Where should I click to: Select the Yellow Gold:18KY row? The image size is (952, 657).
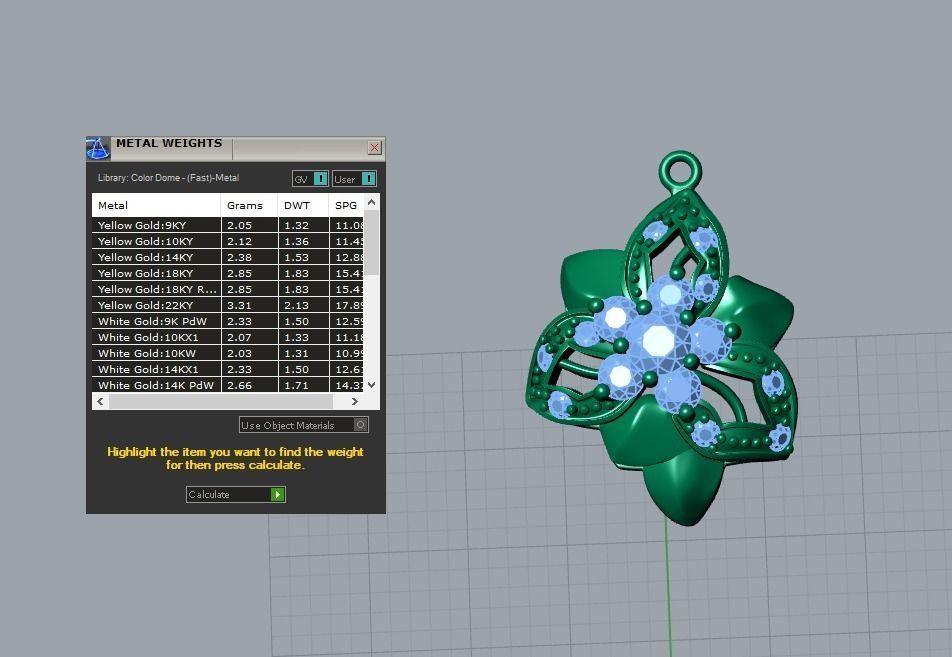[x=228, y=273]
